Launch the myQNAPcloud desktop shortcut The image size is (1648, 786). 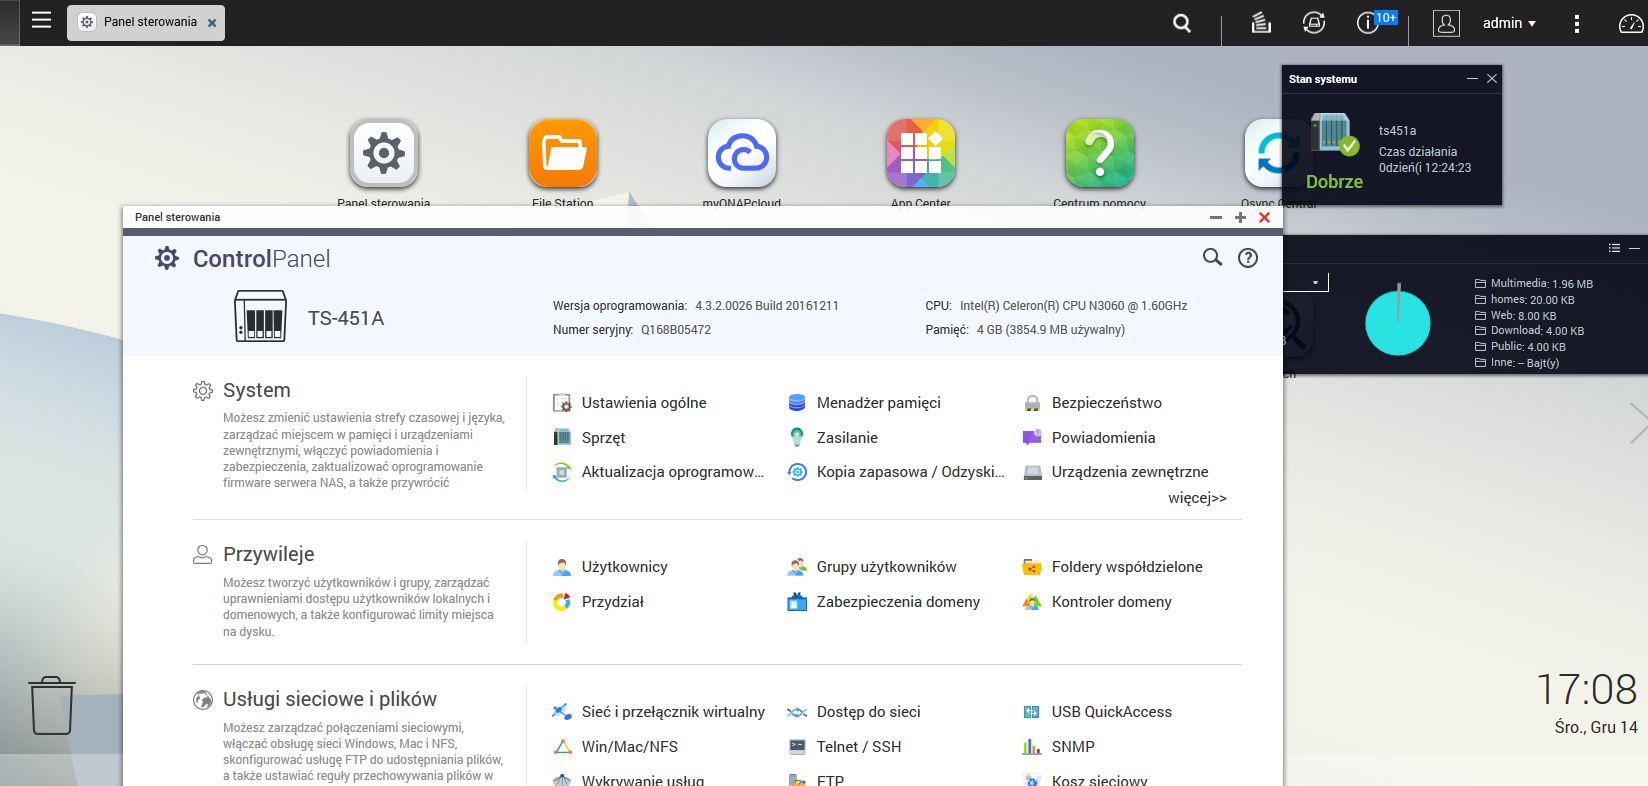(742, 153)
